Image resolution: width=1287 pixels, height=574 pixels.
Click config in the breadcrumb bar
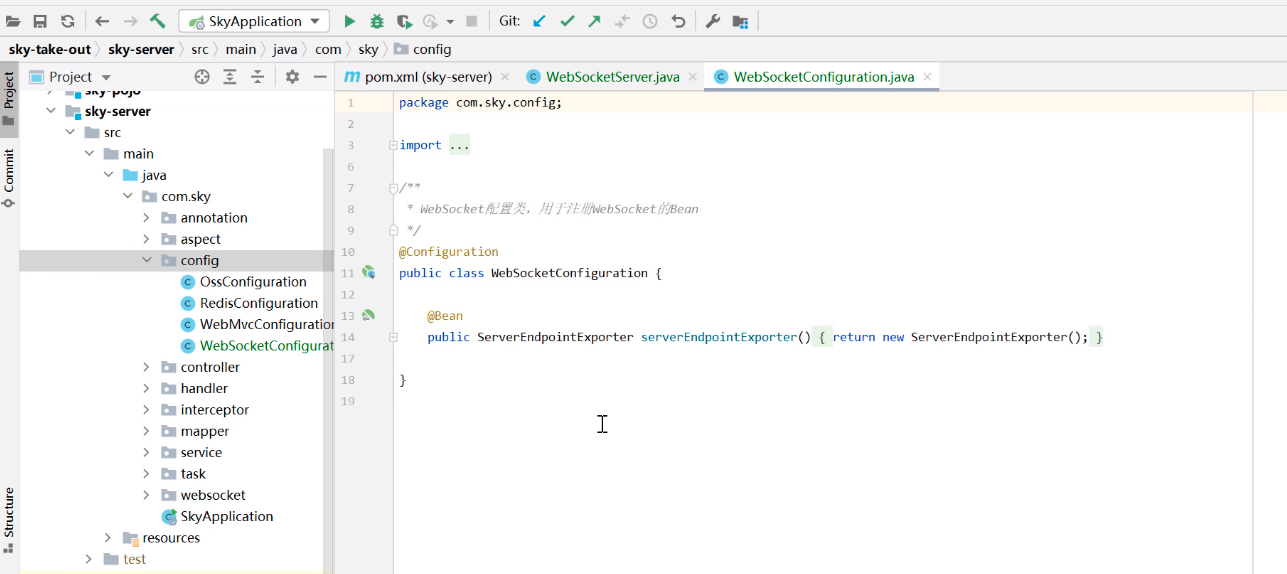coord(423,49)
